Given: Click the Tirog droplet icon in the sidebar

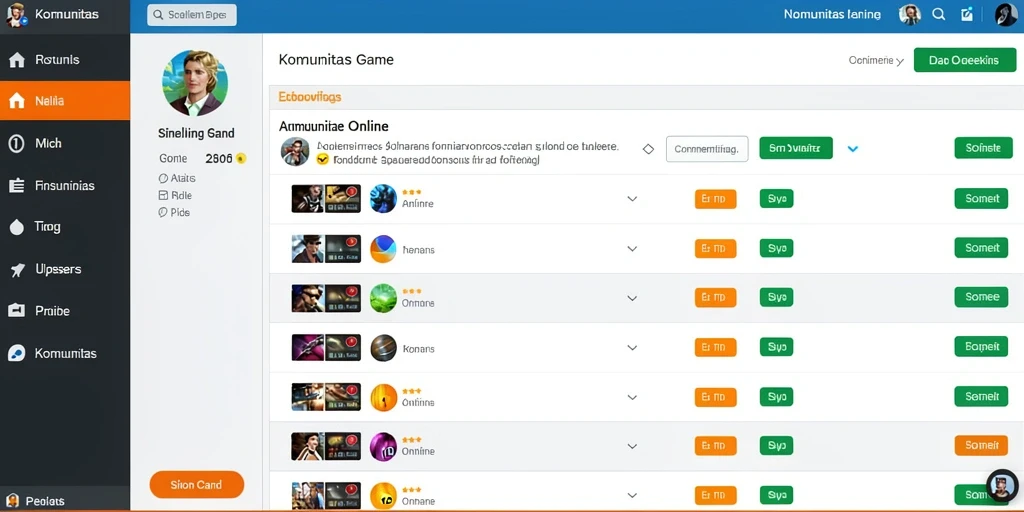Looking at the screenshot, I should pos(16,227).
